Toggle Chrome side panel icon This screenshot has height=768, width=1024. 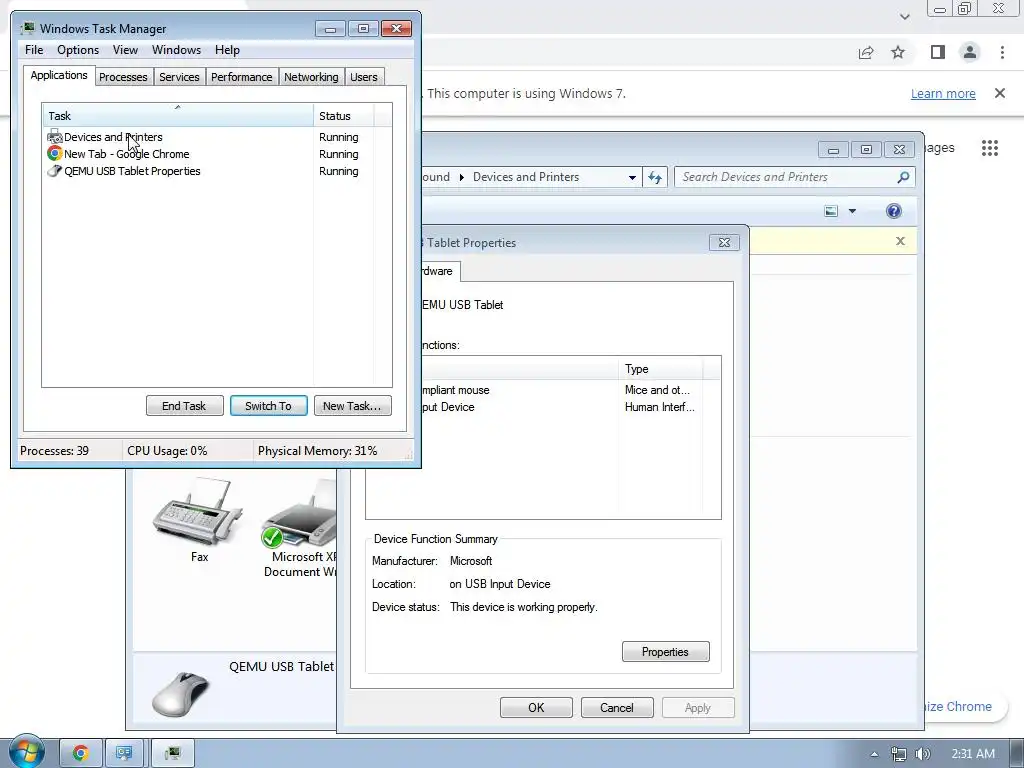938,53
